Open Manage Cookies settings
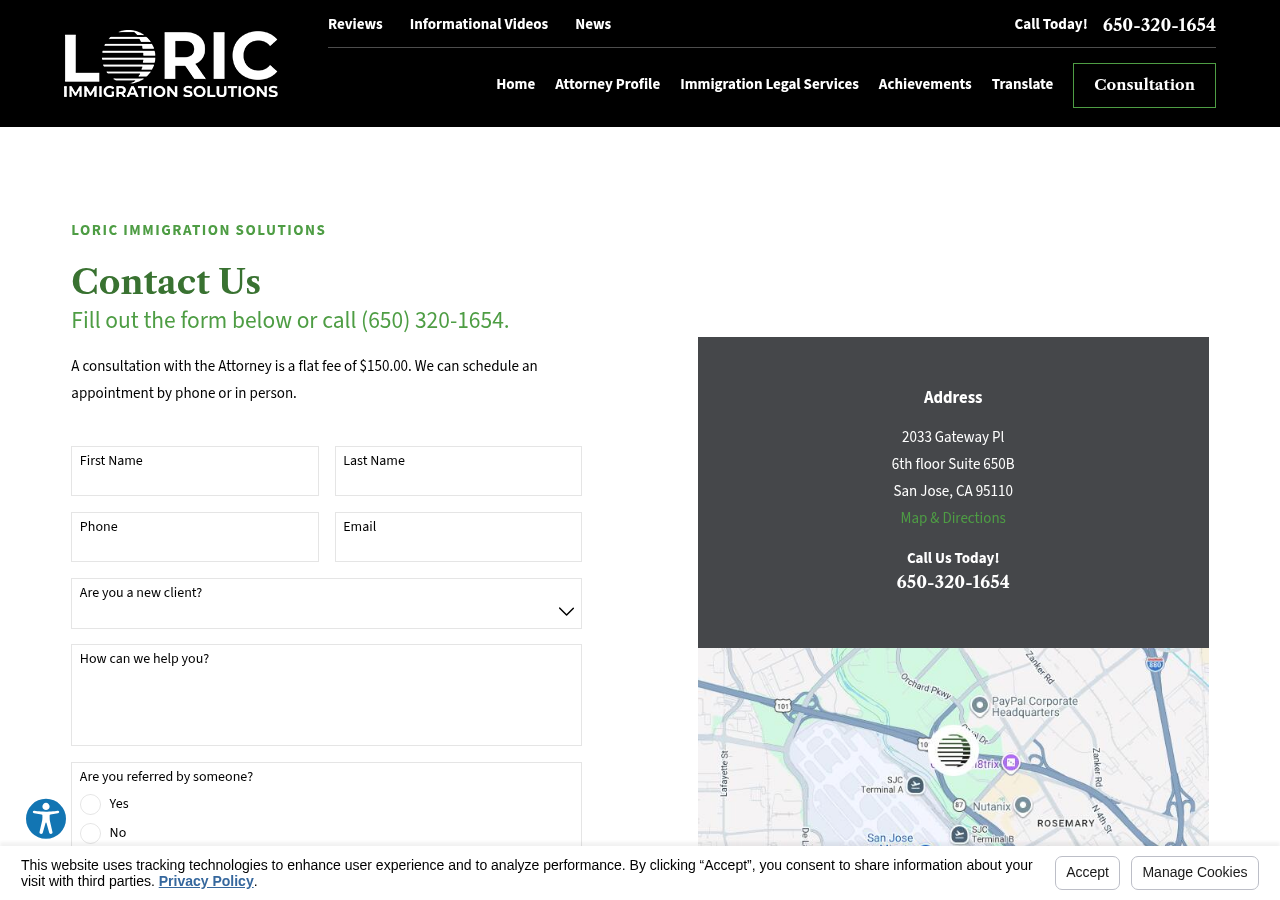 click(1194, 872)
